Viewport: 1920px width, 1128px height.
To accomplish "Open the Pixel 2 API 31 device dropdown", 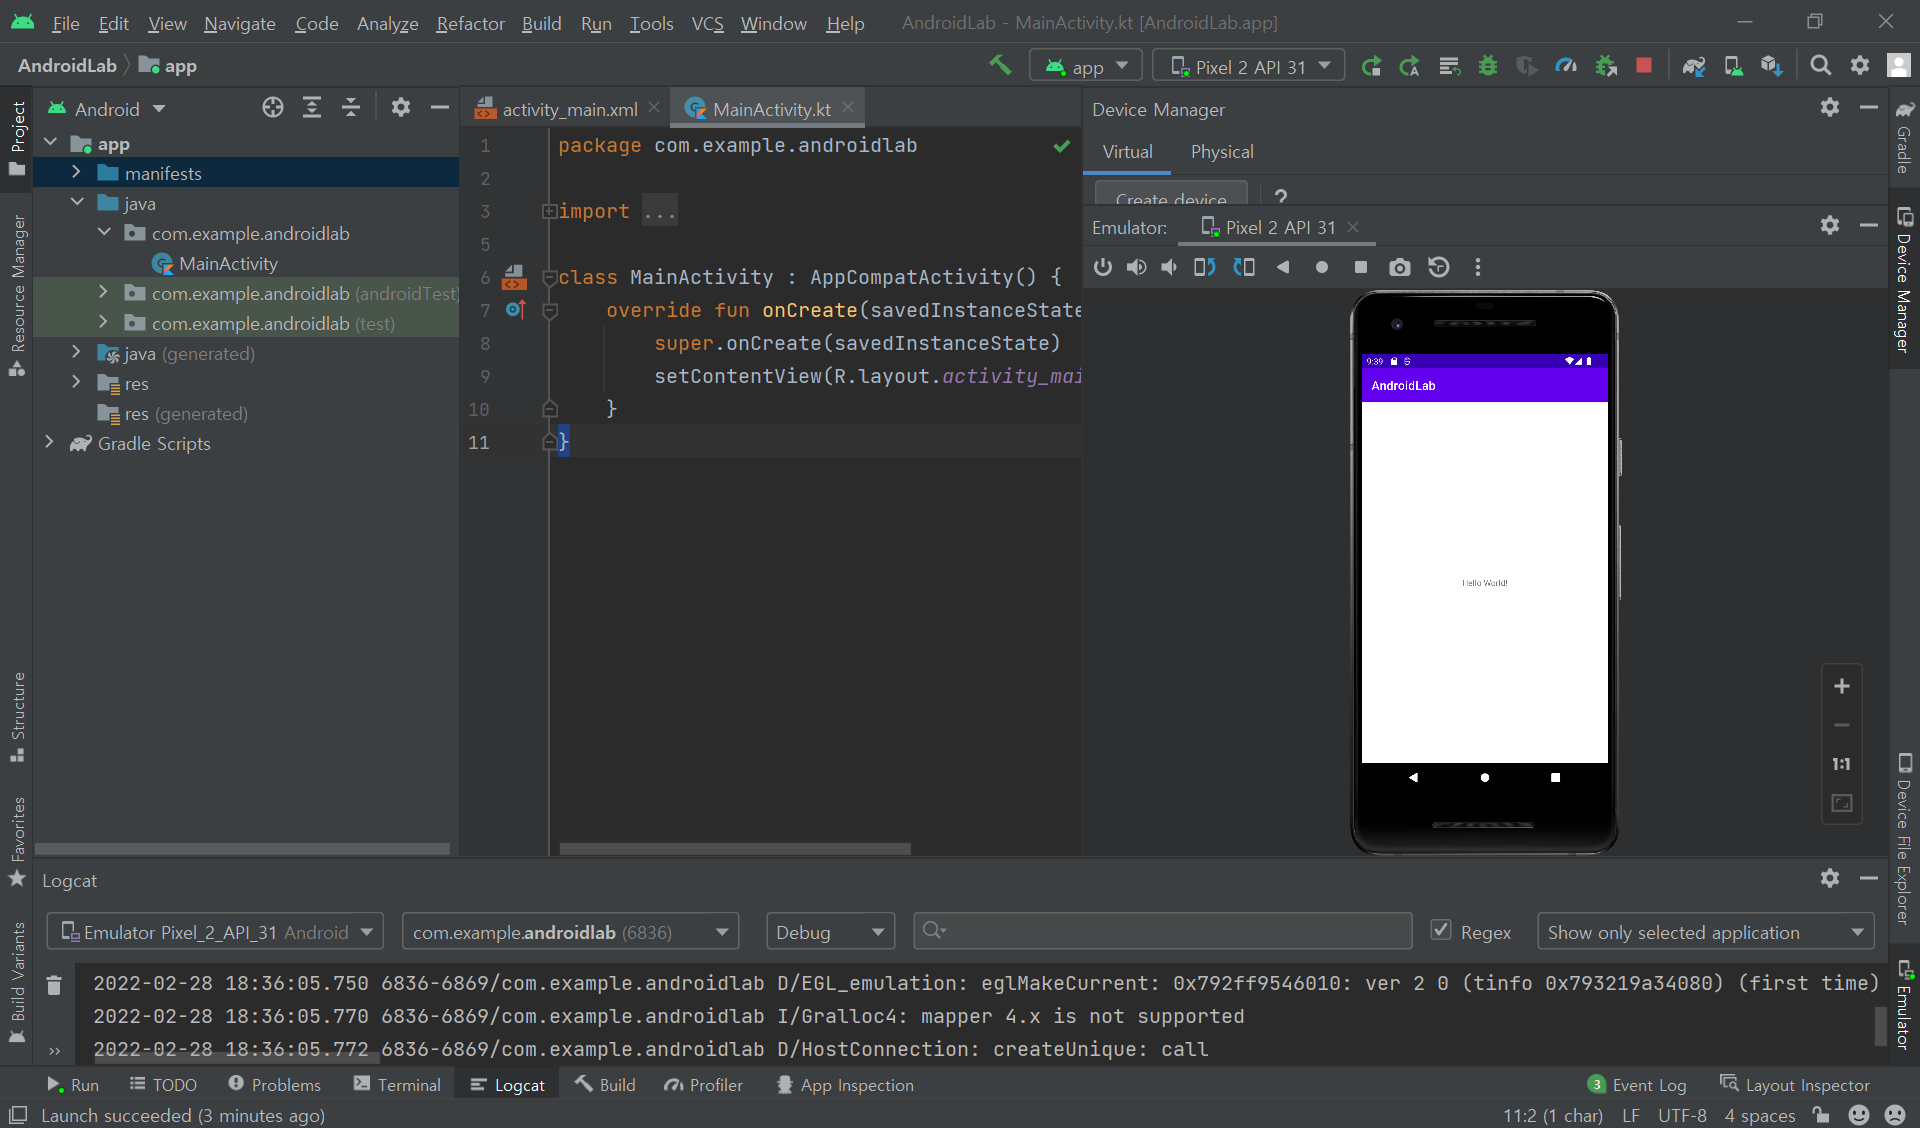I will pos(1249,66).
